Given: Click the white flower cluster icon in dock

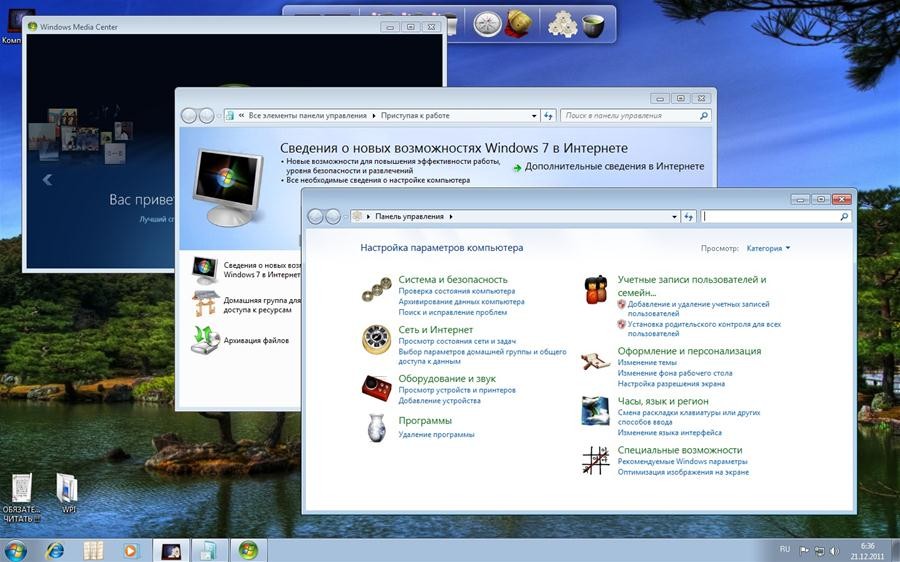Looking at the screenshot, I should coord(562,25).
